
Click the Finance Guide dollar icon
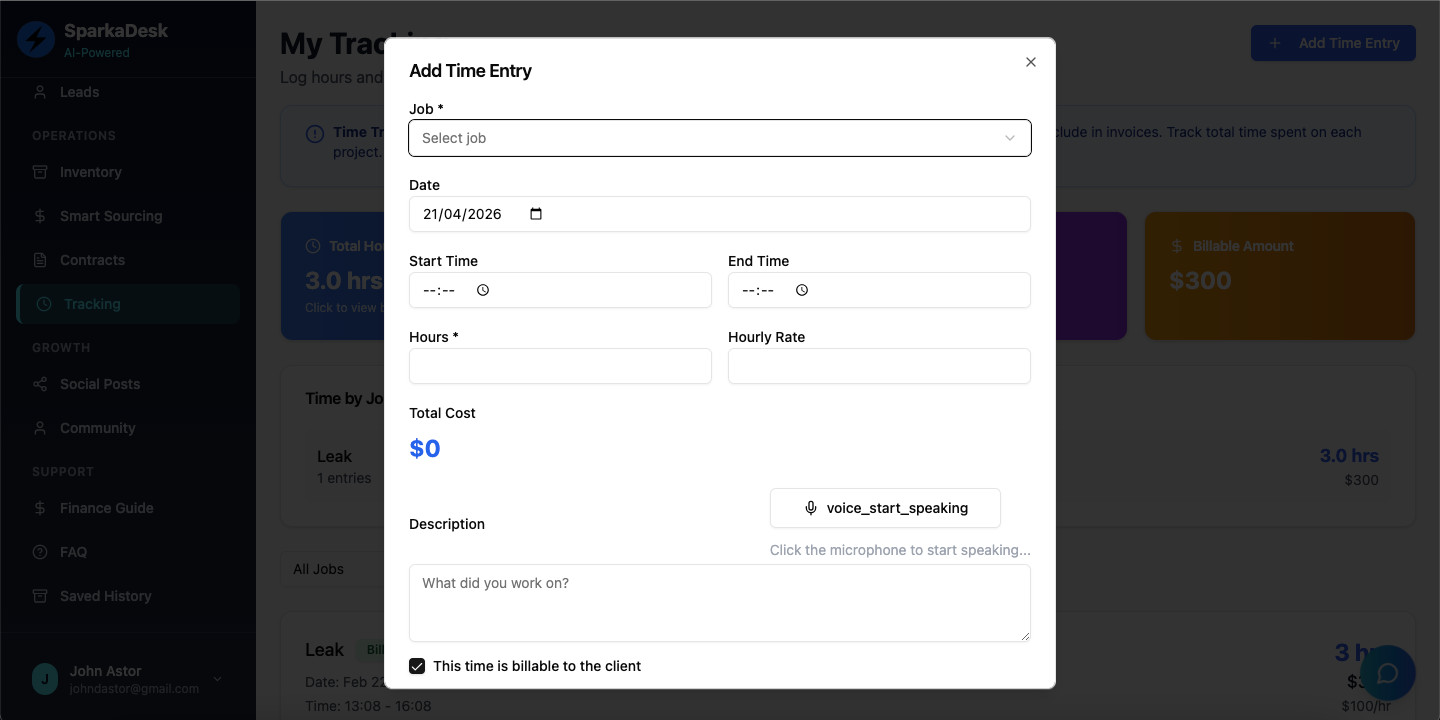click(x=40, y=508)
